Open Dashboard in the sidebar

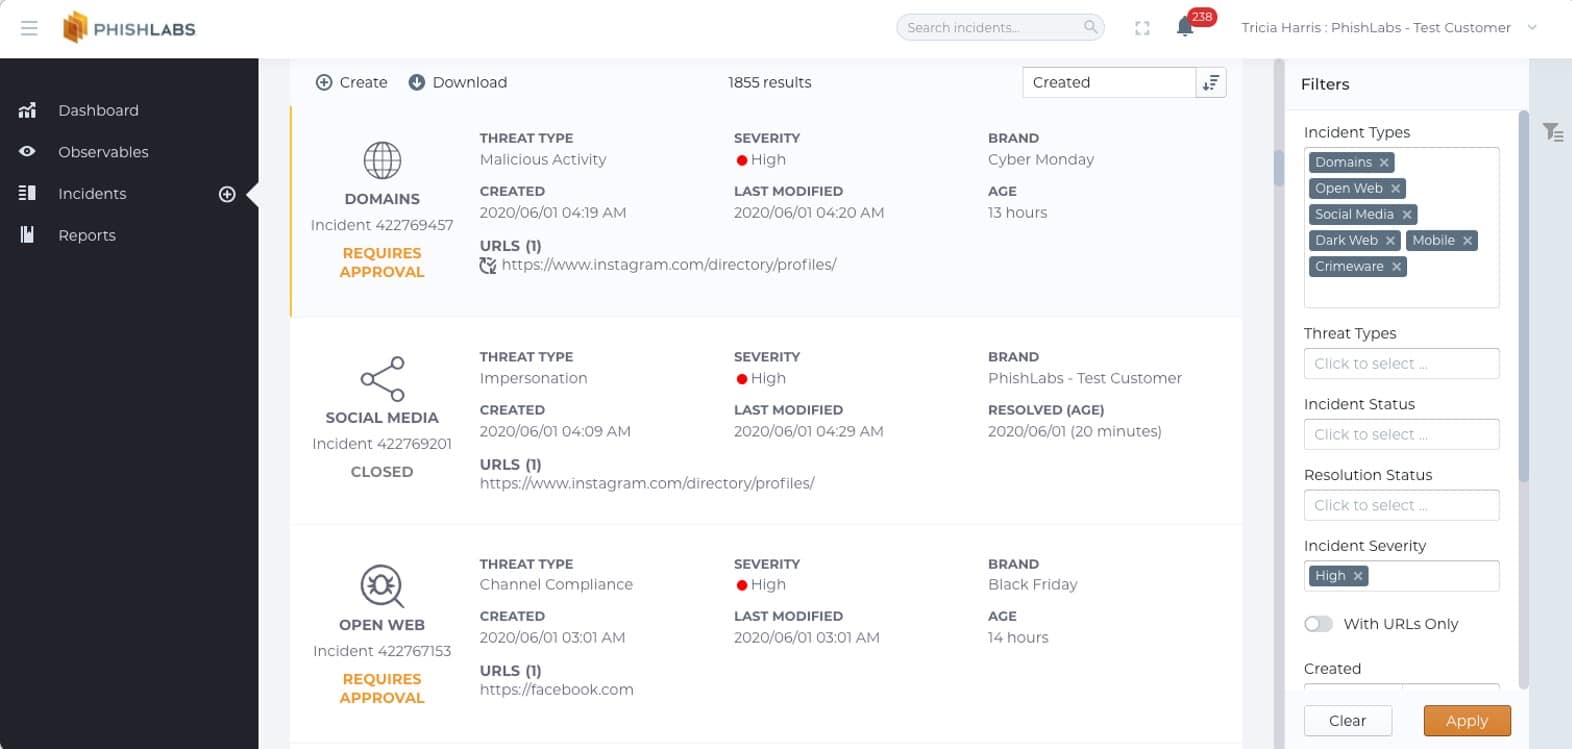click(98, 110)
